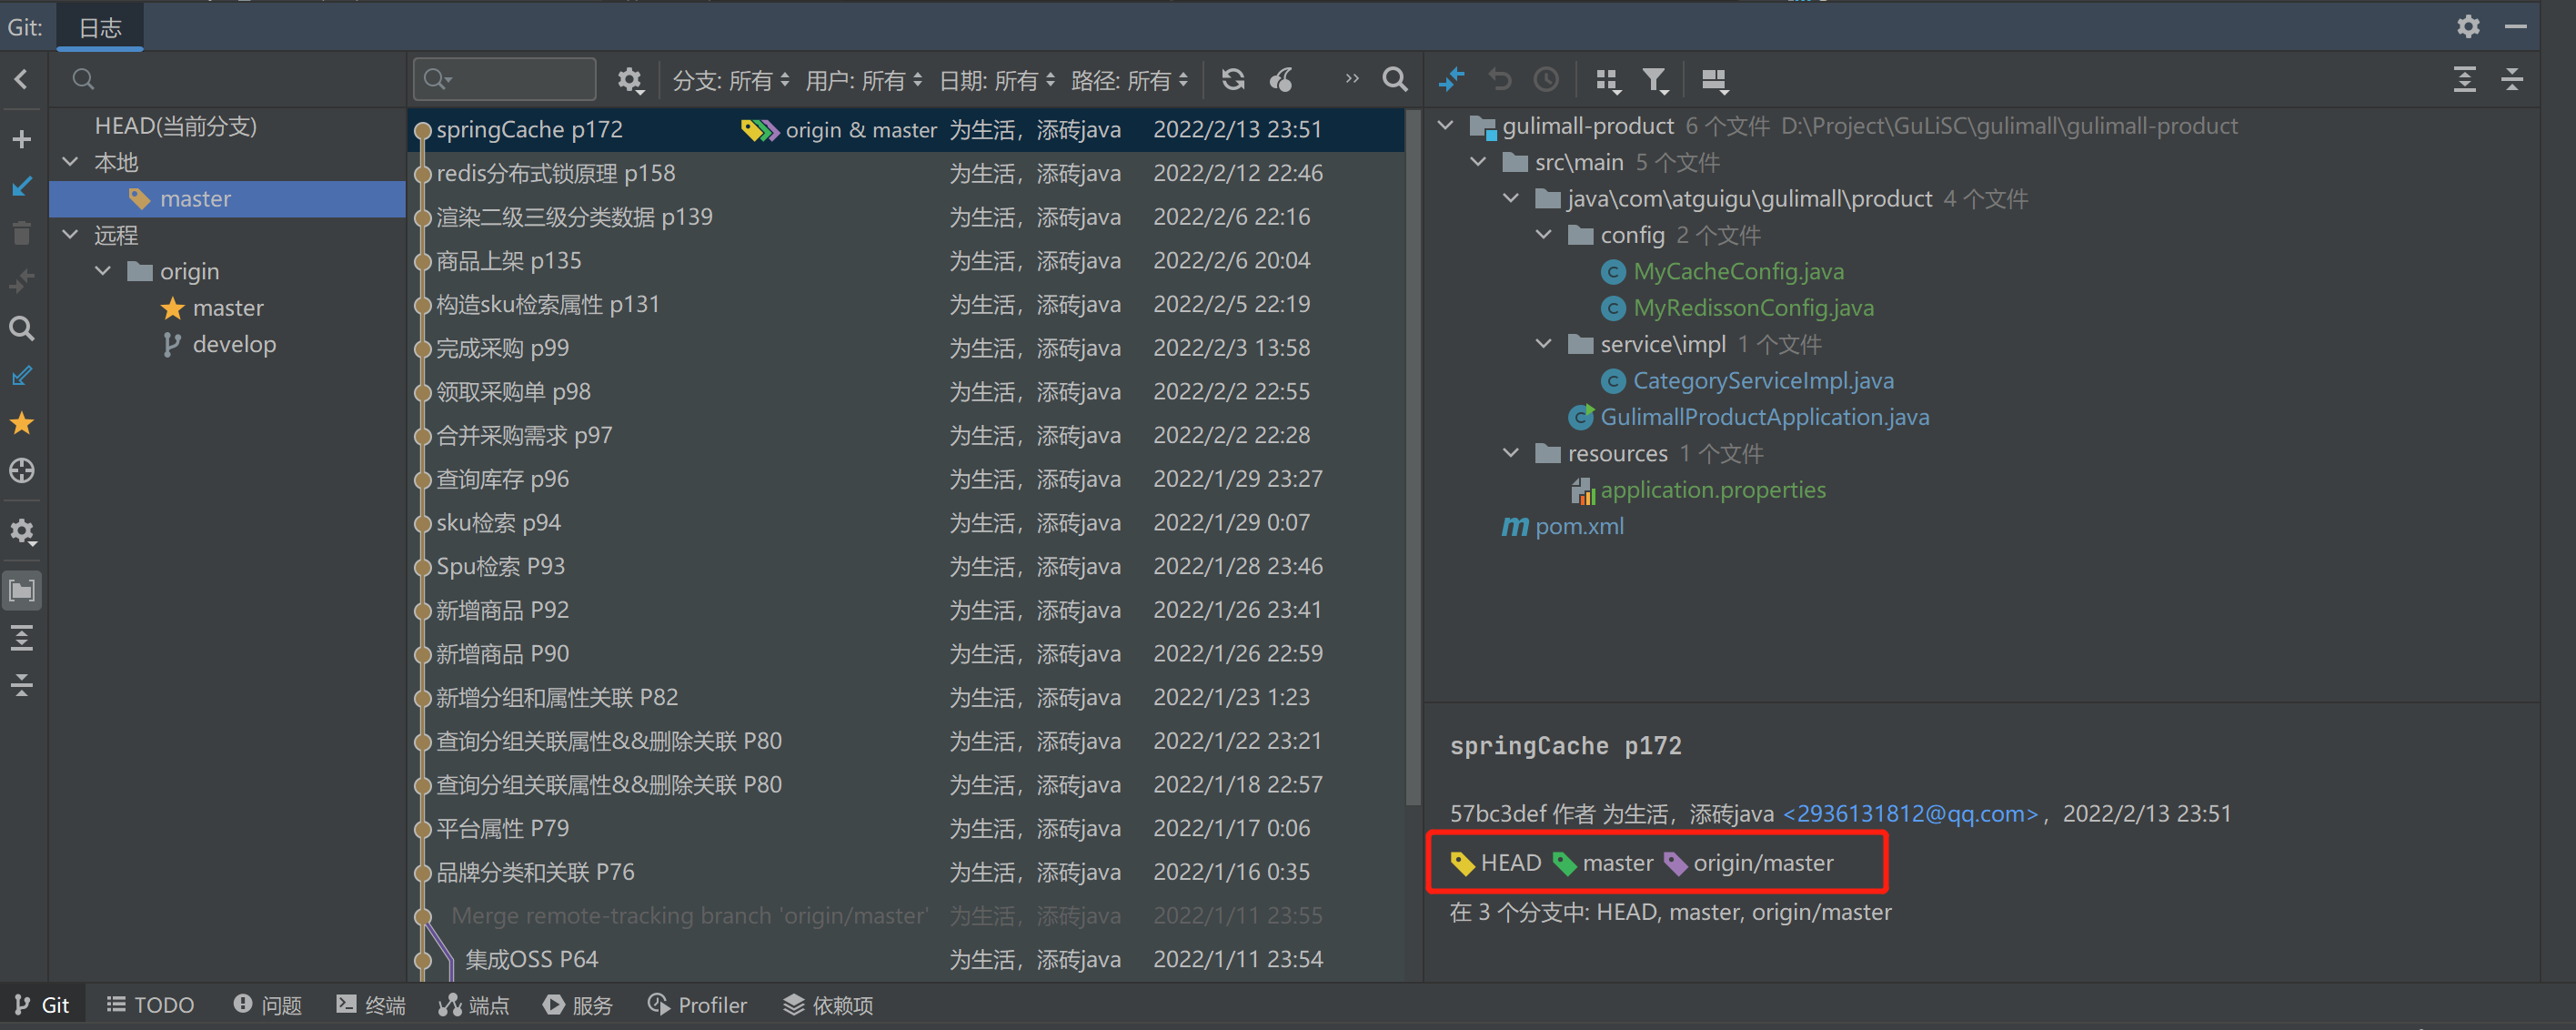Collapse the 本地 local branches node
This screenshot has height=1030, width=2576.
(x=70, y=162)
